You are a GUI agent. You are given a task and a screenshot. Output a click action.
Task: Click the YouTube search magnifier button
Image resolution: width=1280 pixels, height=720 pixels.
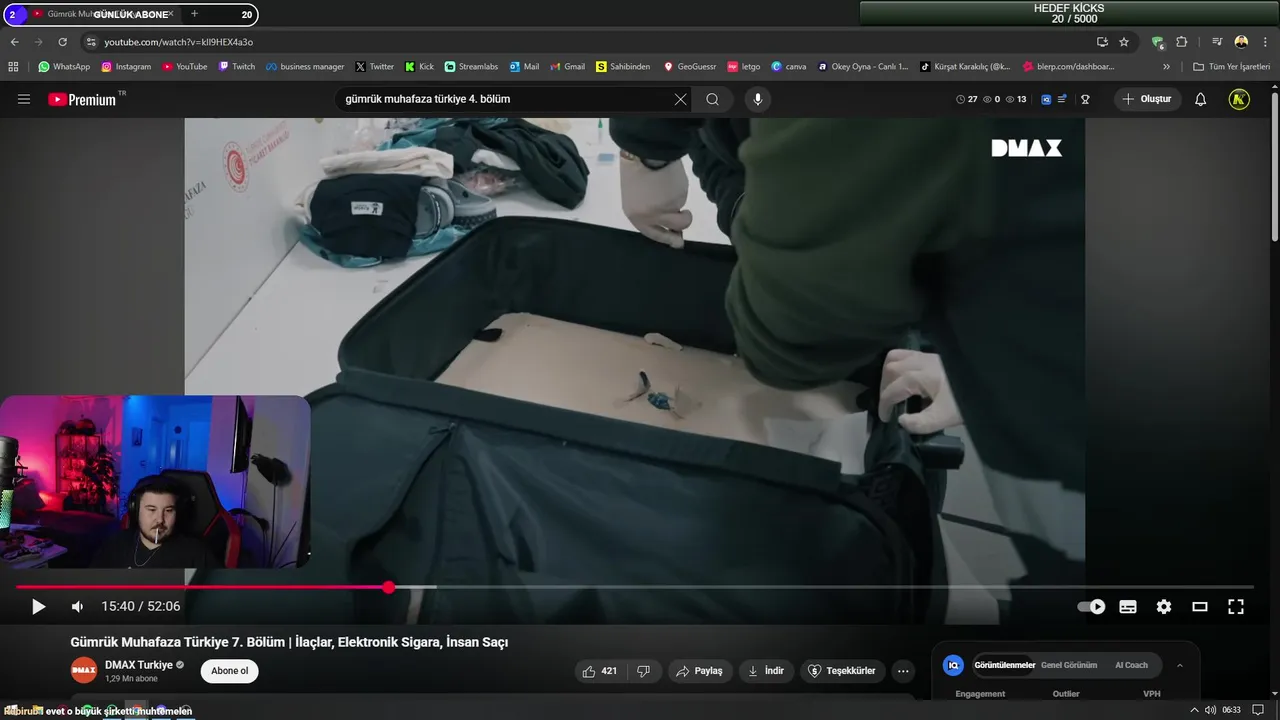[x=712, y=99]
